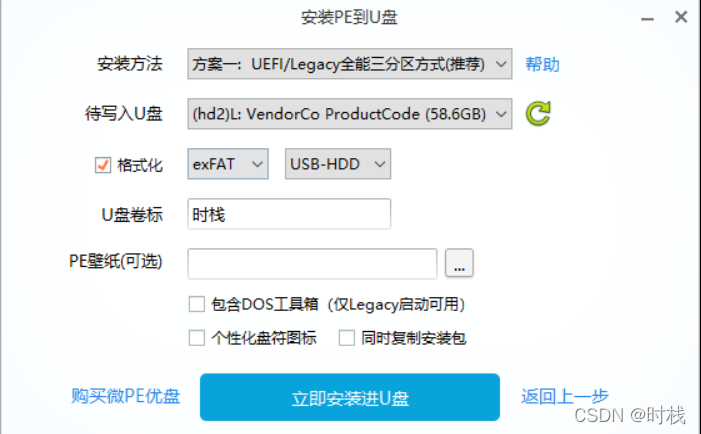Click the window title 安装PE到U盘
The image size is (701, 434).
click(x=349, y=17)
